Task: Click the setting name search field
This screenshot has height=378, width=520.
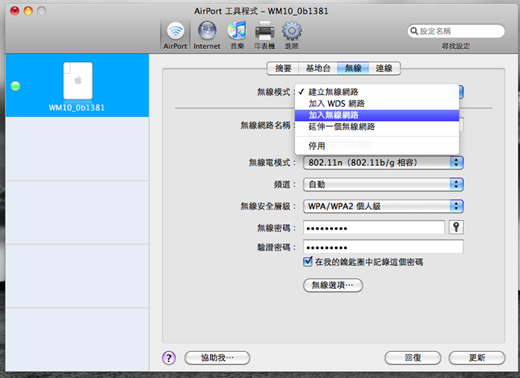Action: [456, 31]
